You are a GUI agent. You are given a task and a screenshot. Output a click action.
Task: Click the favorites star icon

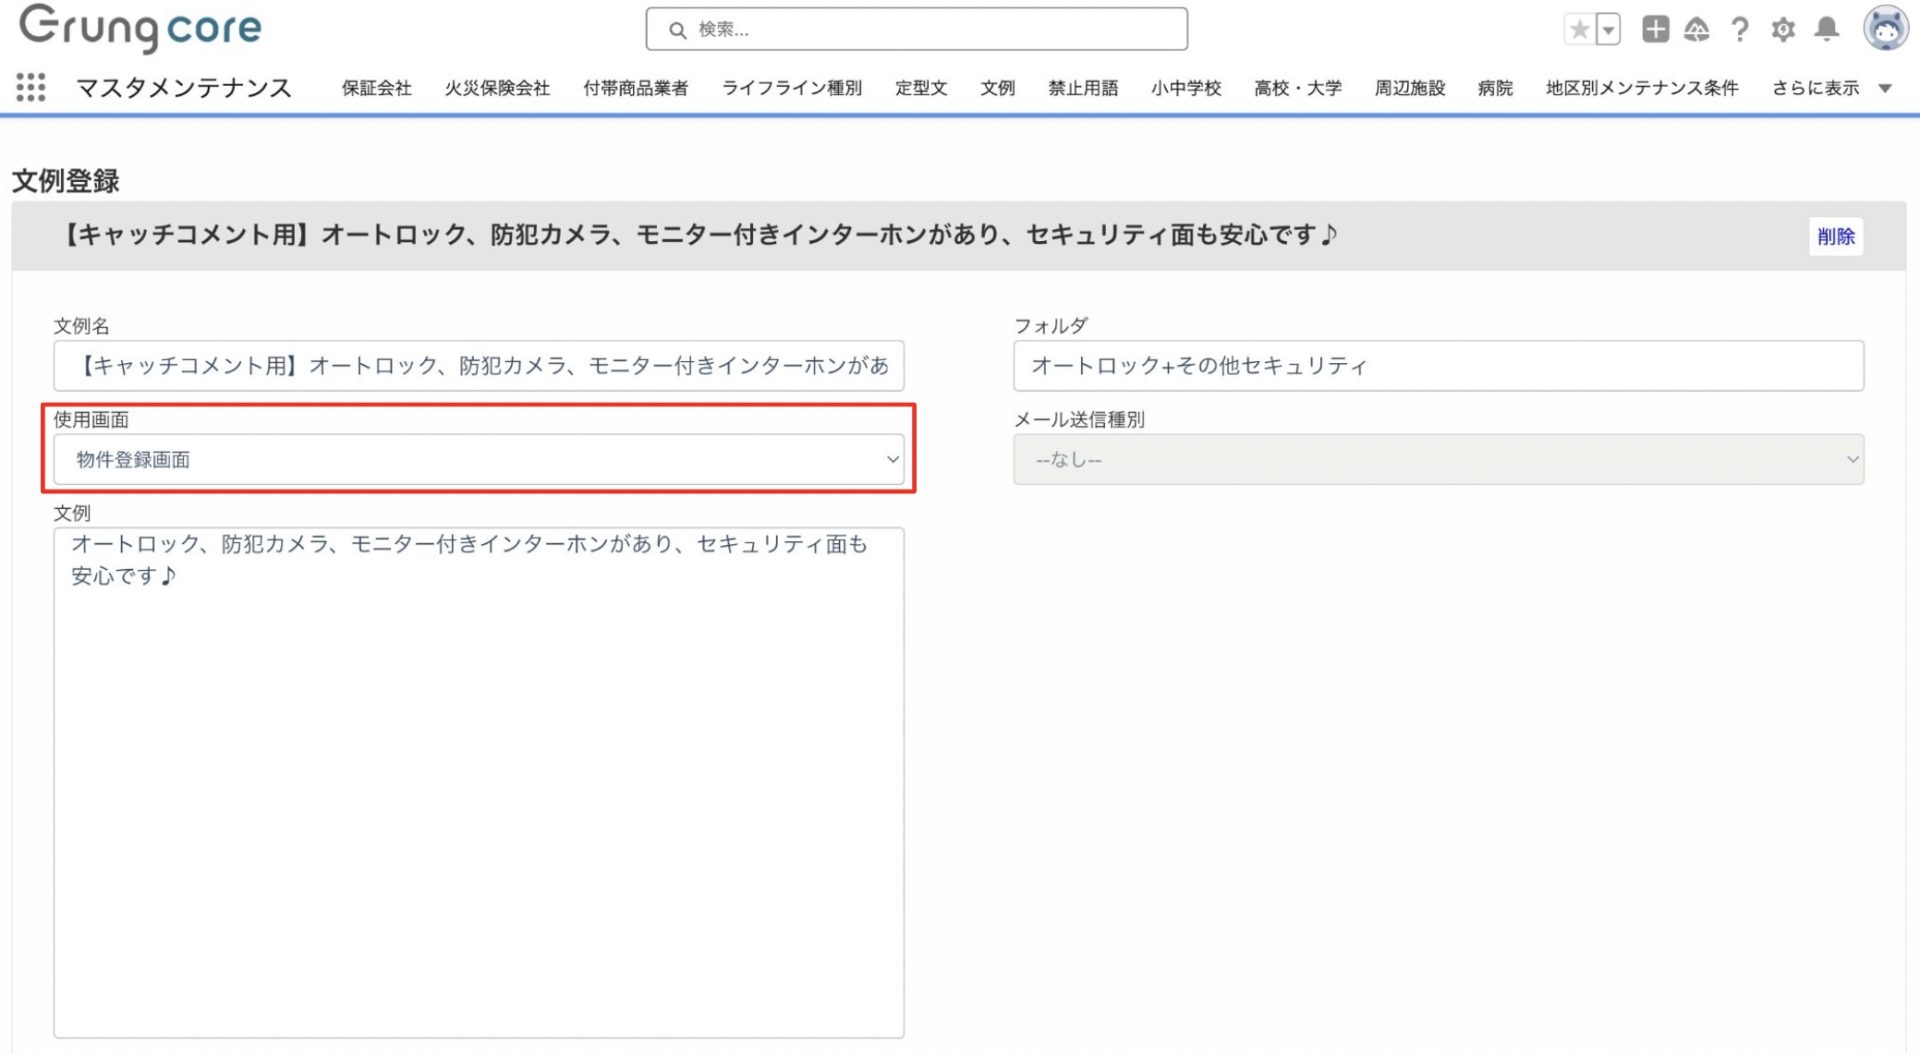pos(1579,30)
